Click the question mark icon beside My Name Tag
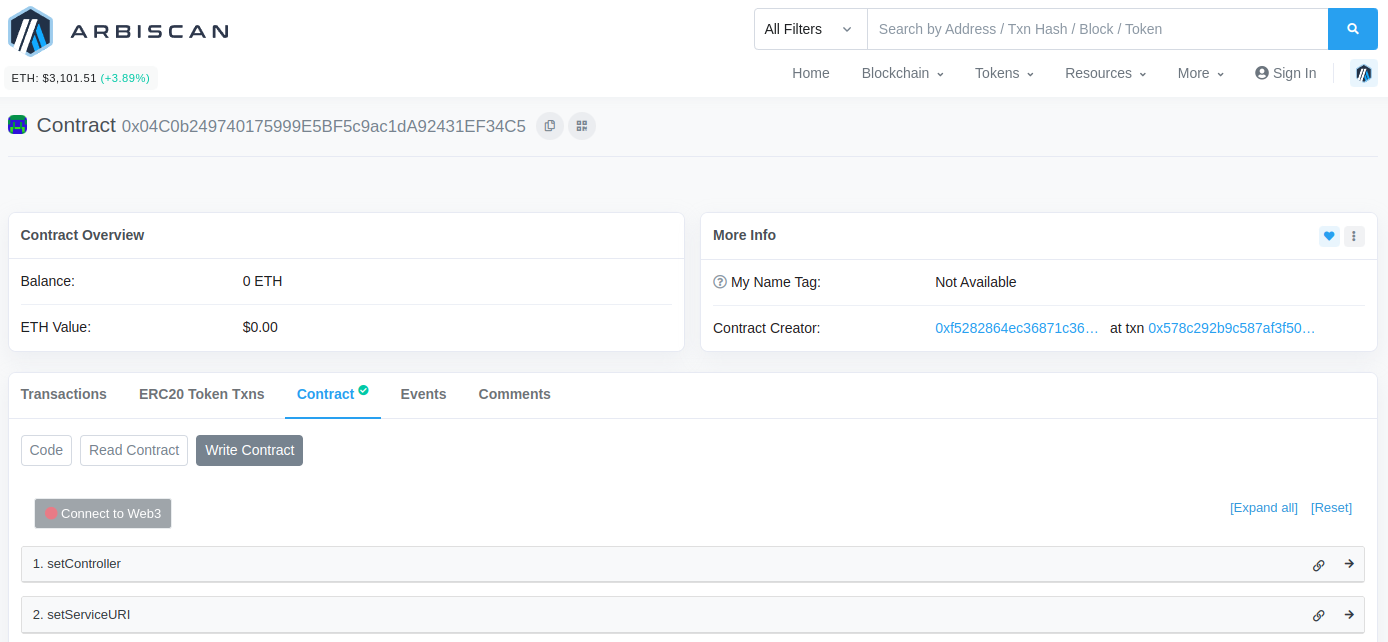1388x642 pixels. (720, 281)
